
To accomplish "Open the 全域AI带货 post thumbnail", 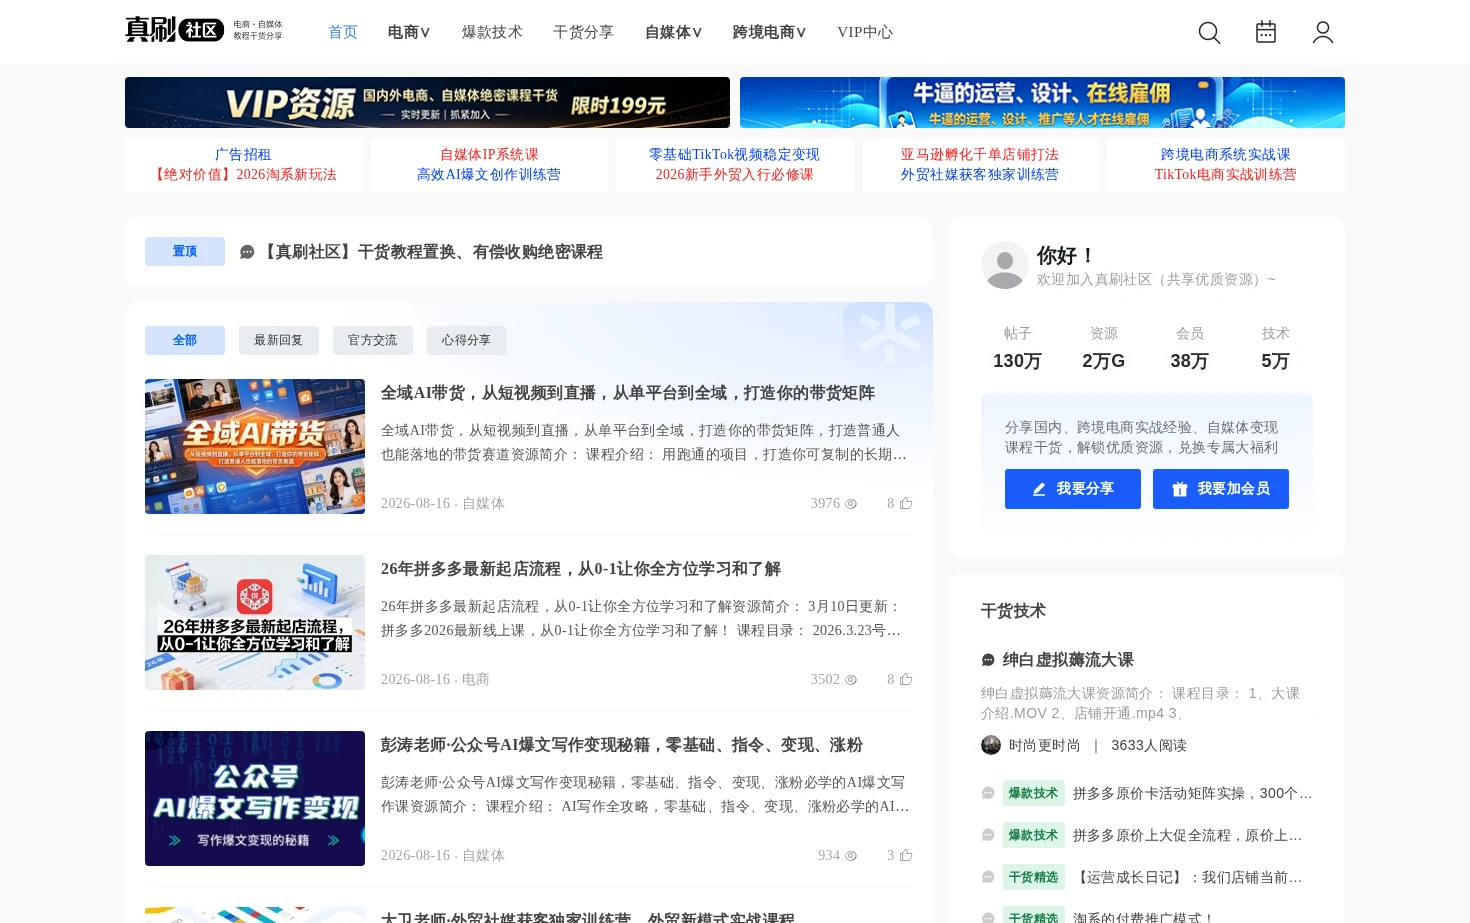I will coord(255,446).
